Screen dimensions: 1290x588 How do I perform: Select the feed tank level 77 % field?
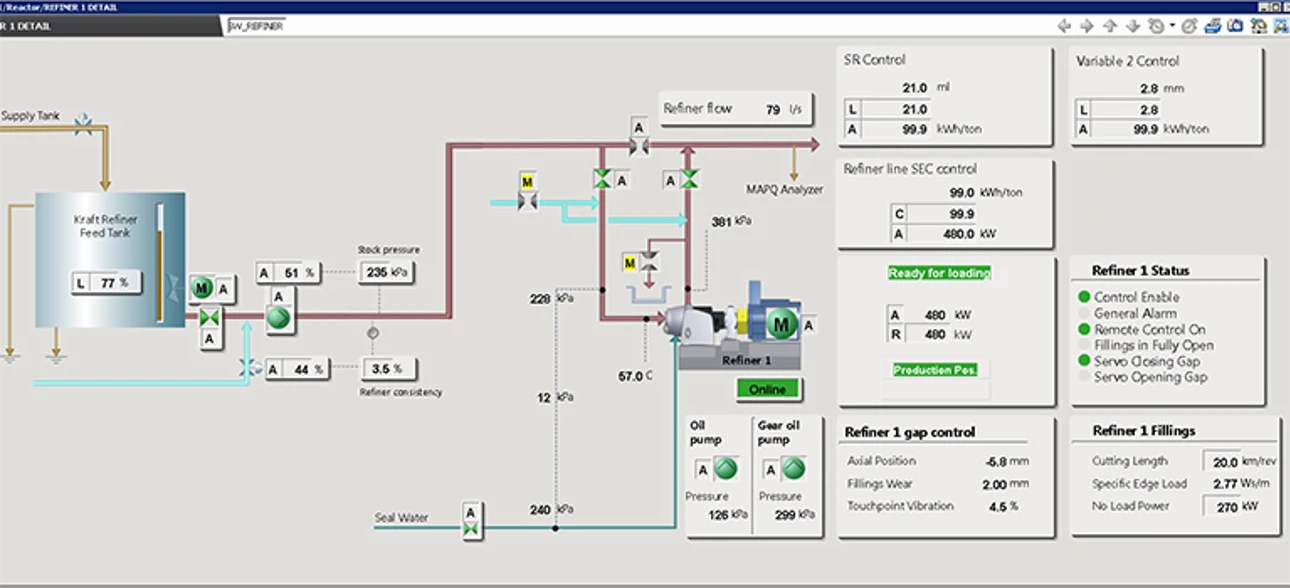tap(105, 283)
